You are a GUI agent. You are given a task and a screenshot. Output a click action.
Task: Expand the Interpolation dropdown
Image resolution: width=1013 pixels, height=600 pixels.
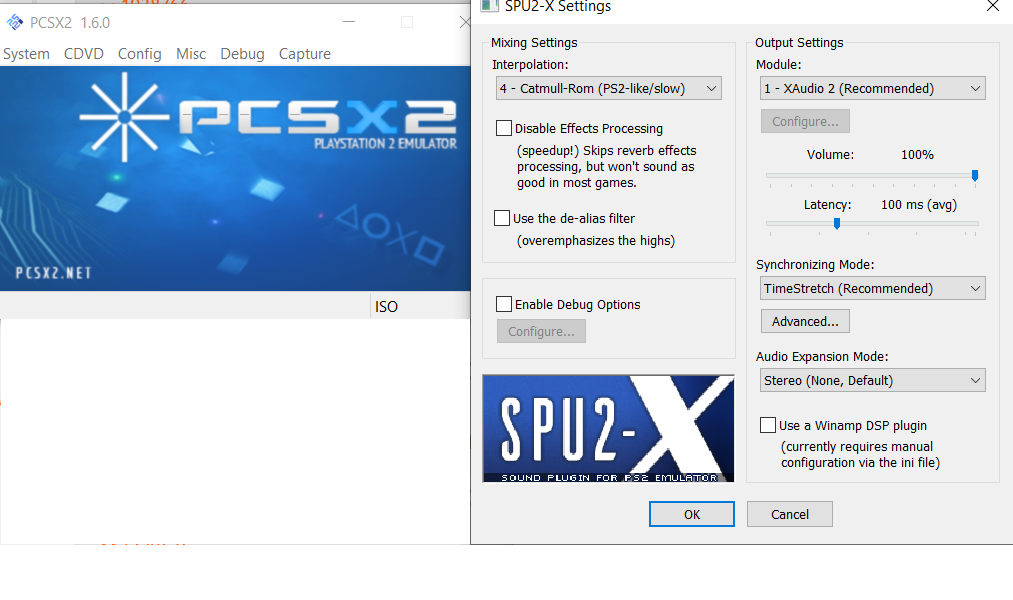609,88
